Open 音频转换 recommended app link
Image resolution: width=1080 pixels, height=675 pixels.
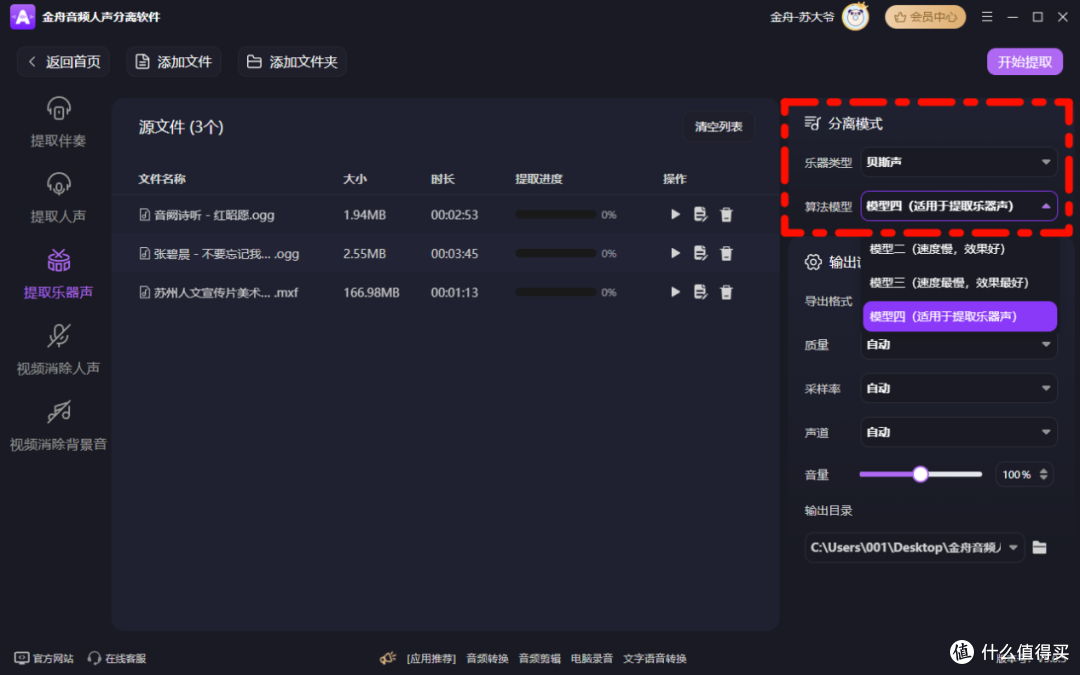(487, 658)
